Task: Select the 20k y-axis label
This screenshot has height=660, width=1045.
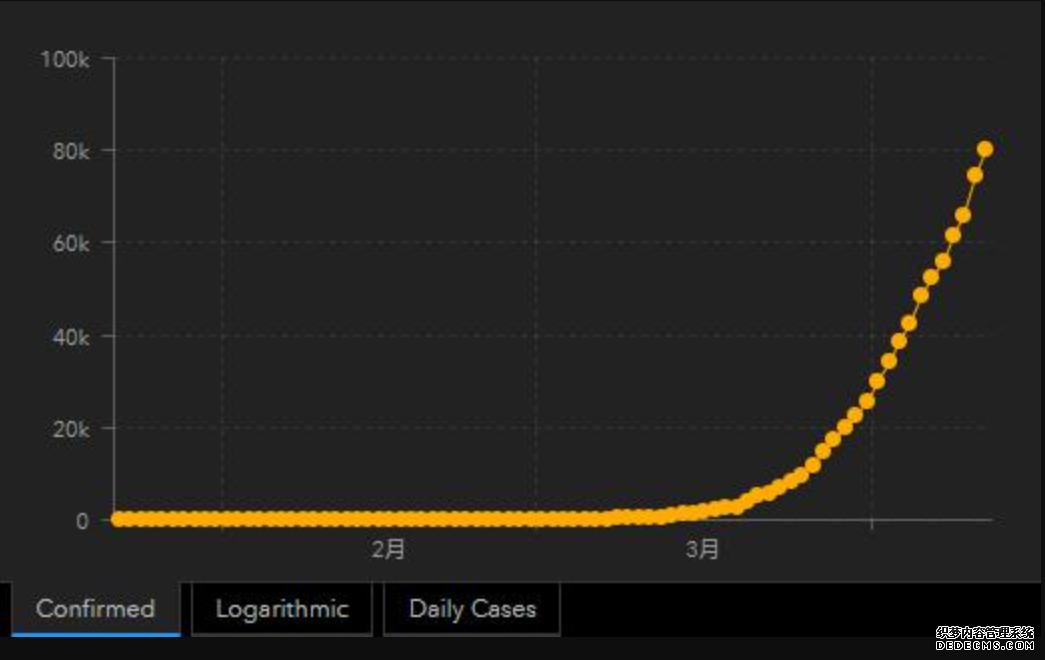Action: point(71,429)
